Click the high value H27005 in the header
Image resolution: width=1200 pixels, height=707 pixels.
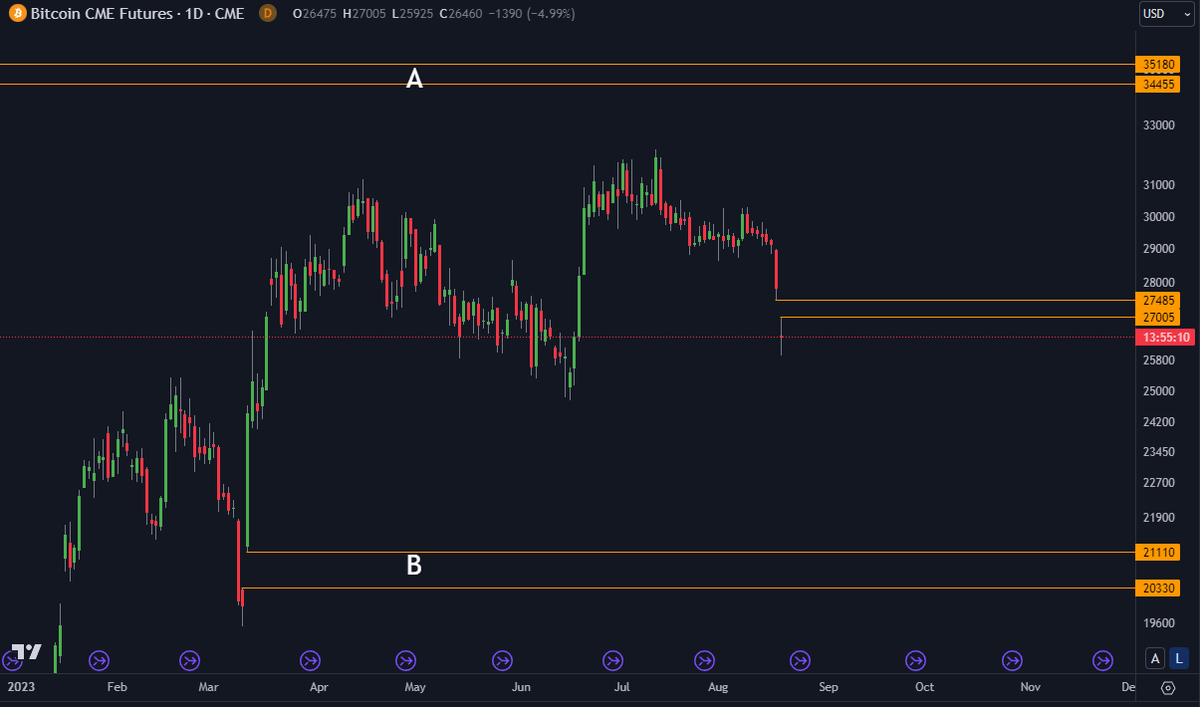pyautogui.click(x=364, y=14)
